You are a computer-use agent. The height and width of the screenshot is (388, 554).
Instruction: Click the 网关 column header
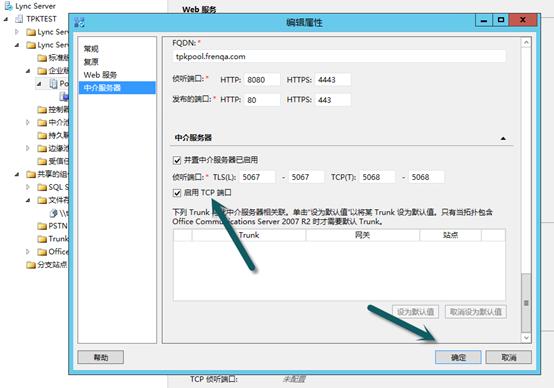click(363, 235)
